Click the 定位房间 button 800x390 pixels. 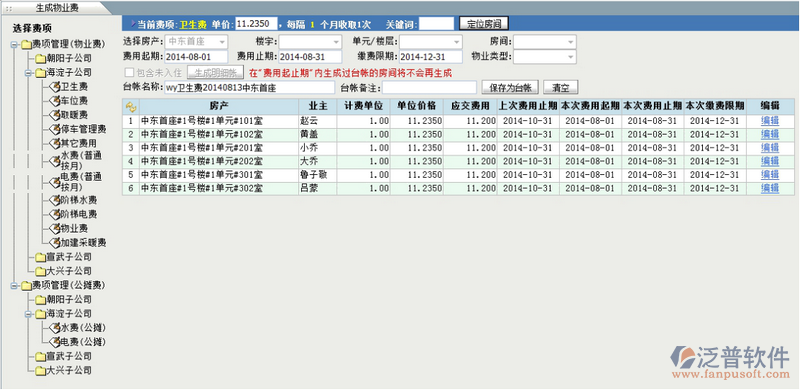pos(484,24)
